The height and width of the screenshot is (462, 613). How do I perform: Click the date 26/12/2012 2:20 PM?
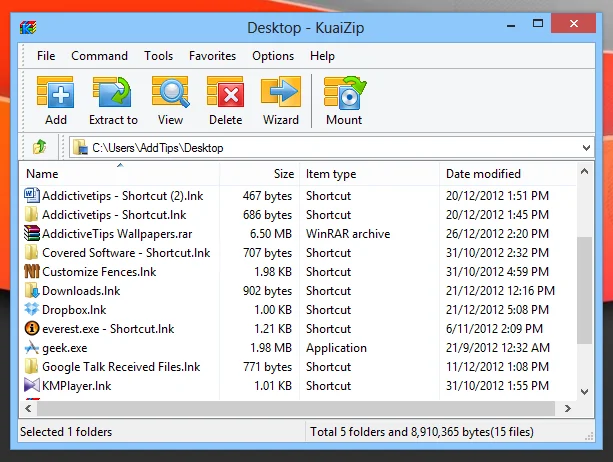[497, 234]
